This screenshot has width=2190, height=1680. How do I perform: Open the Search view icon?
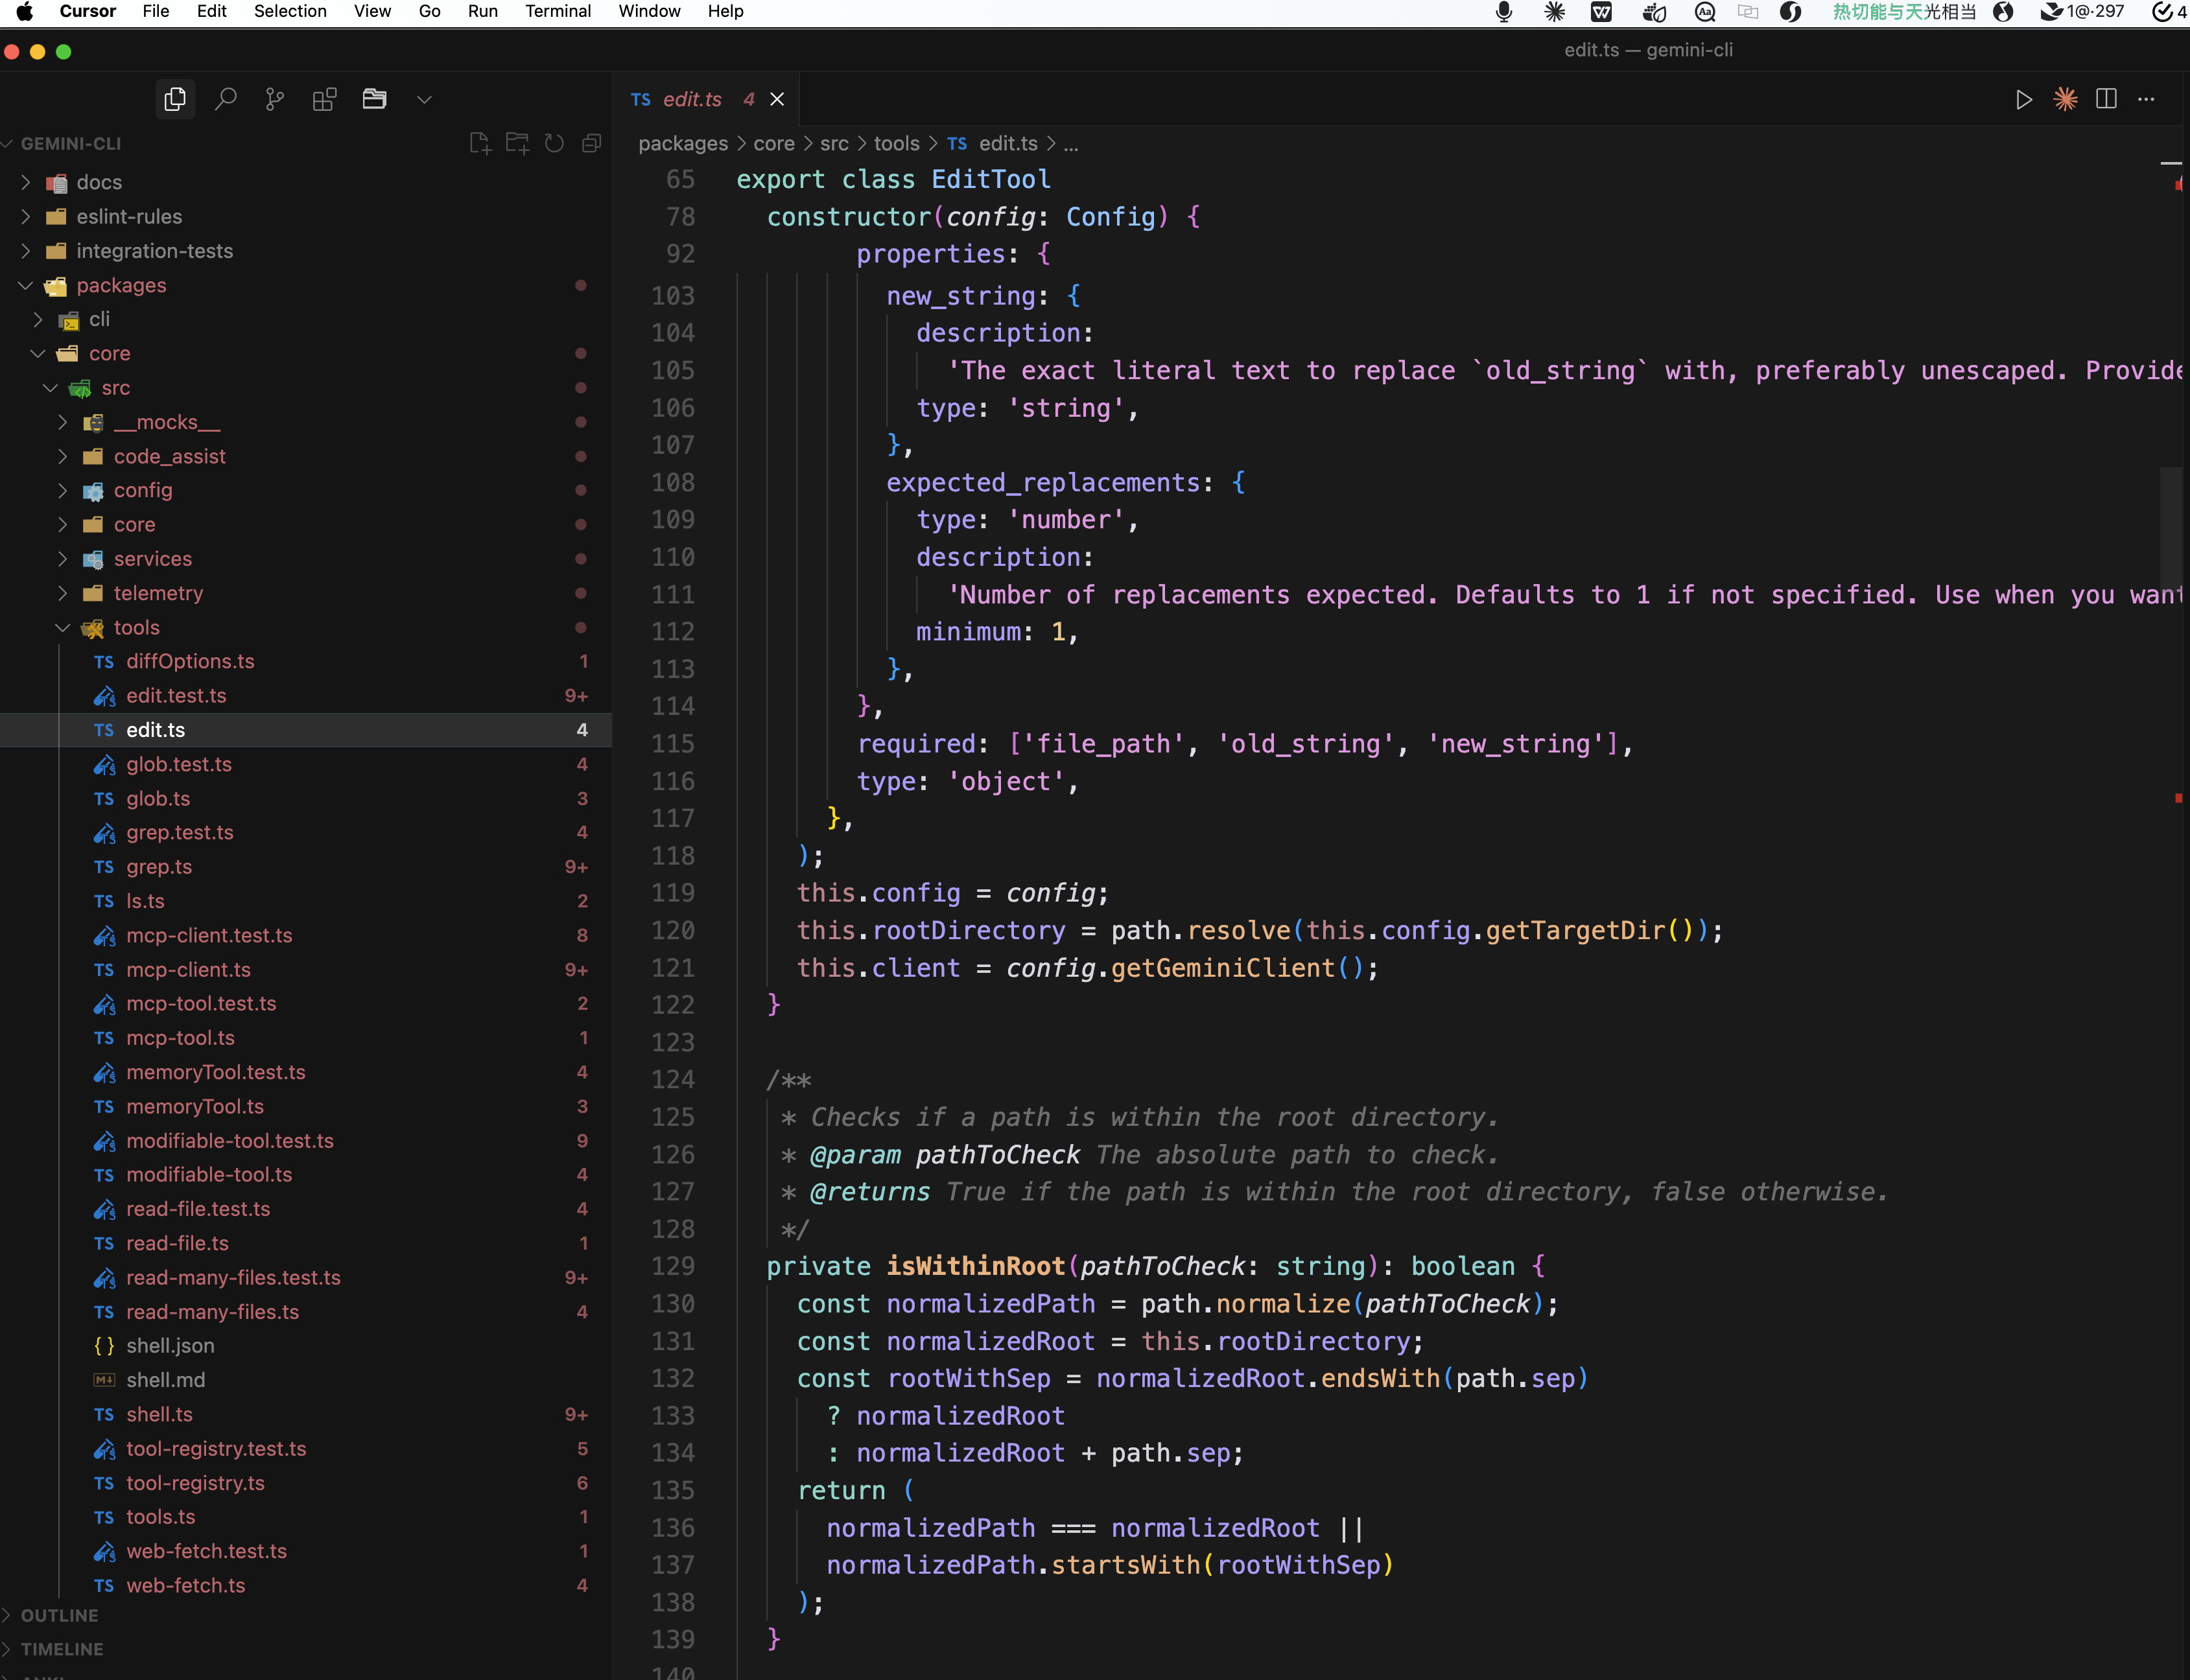226,99
